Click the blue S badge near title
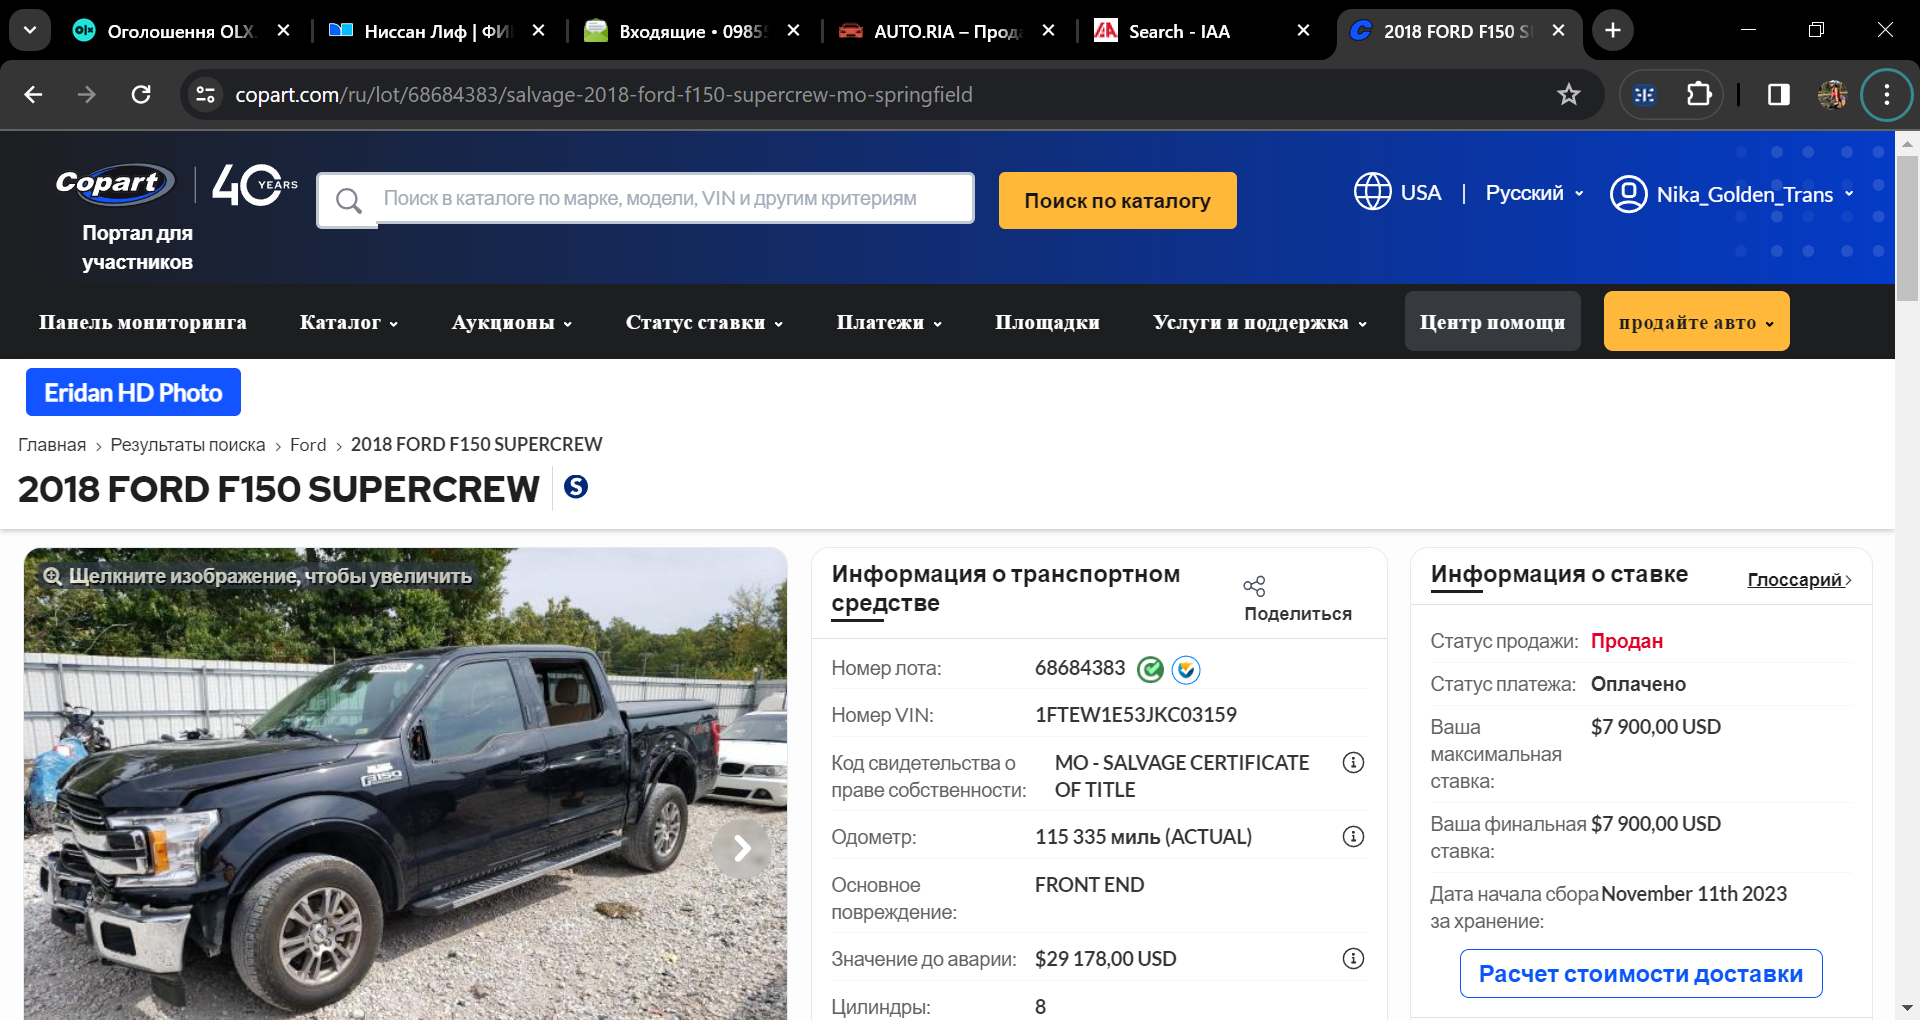 (576, 487)
